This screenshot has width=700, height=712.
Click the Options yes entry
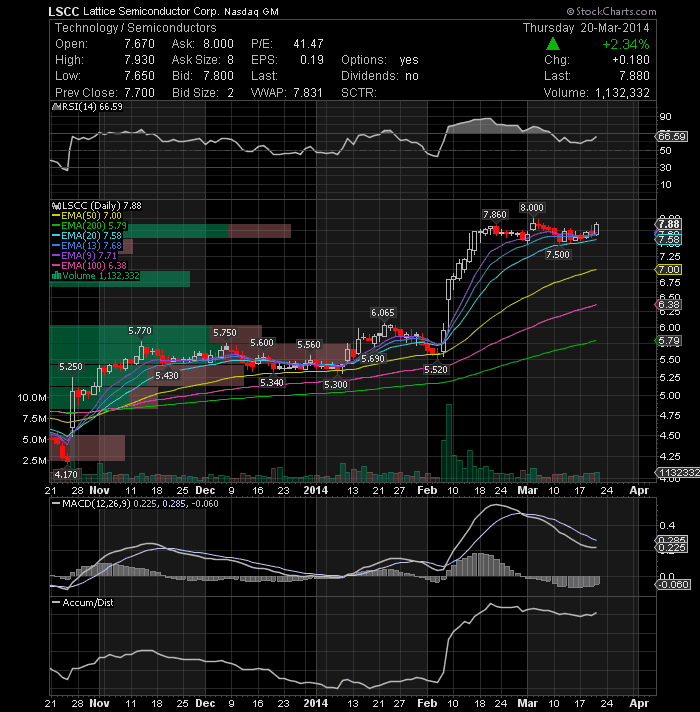[x=380, y=60]
